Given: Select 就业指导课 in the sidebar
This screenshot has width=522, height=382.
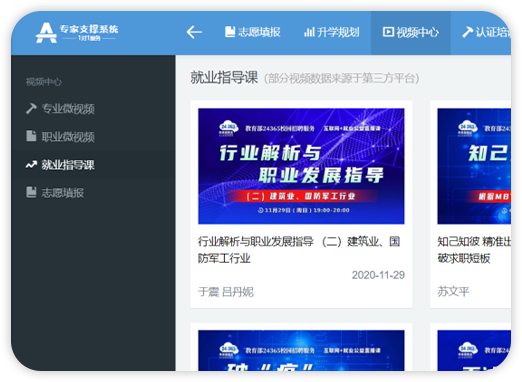Looking at the screenshot, I should [93, 165].
